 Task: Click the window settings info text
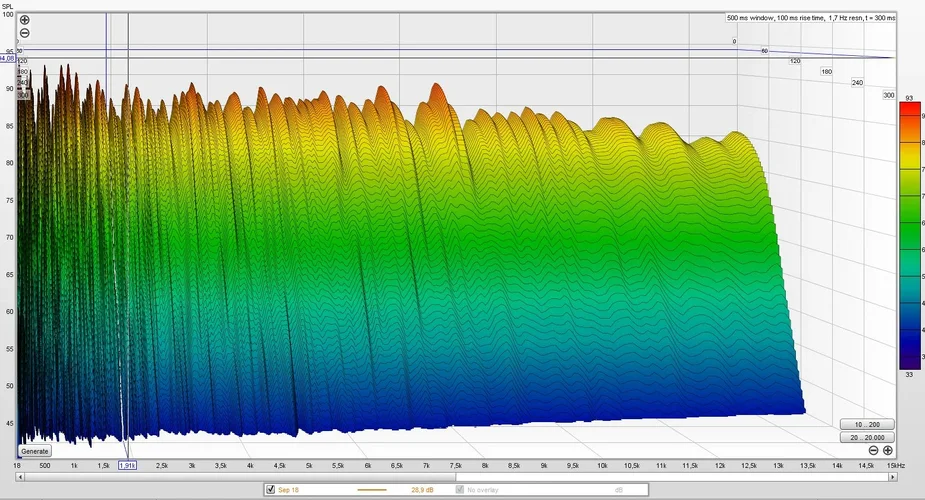[x=810, y=18]
